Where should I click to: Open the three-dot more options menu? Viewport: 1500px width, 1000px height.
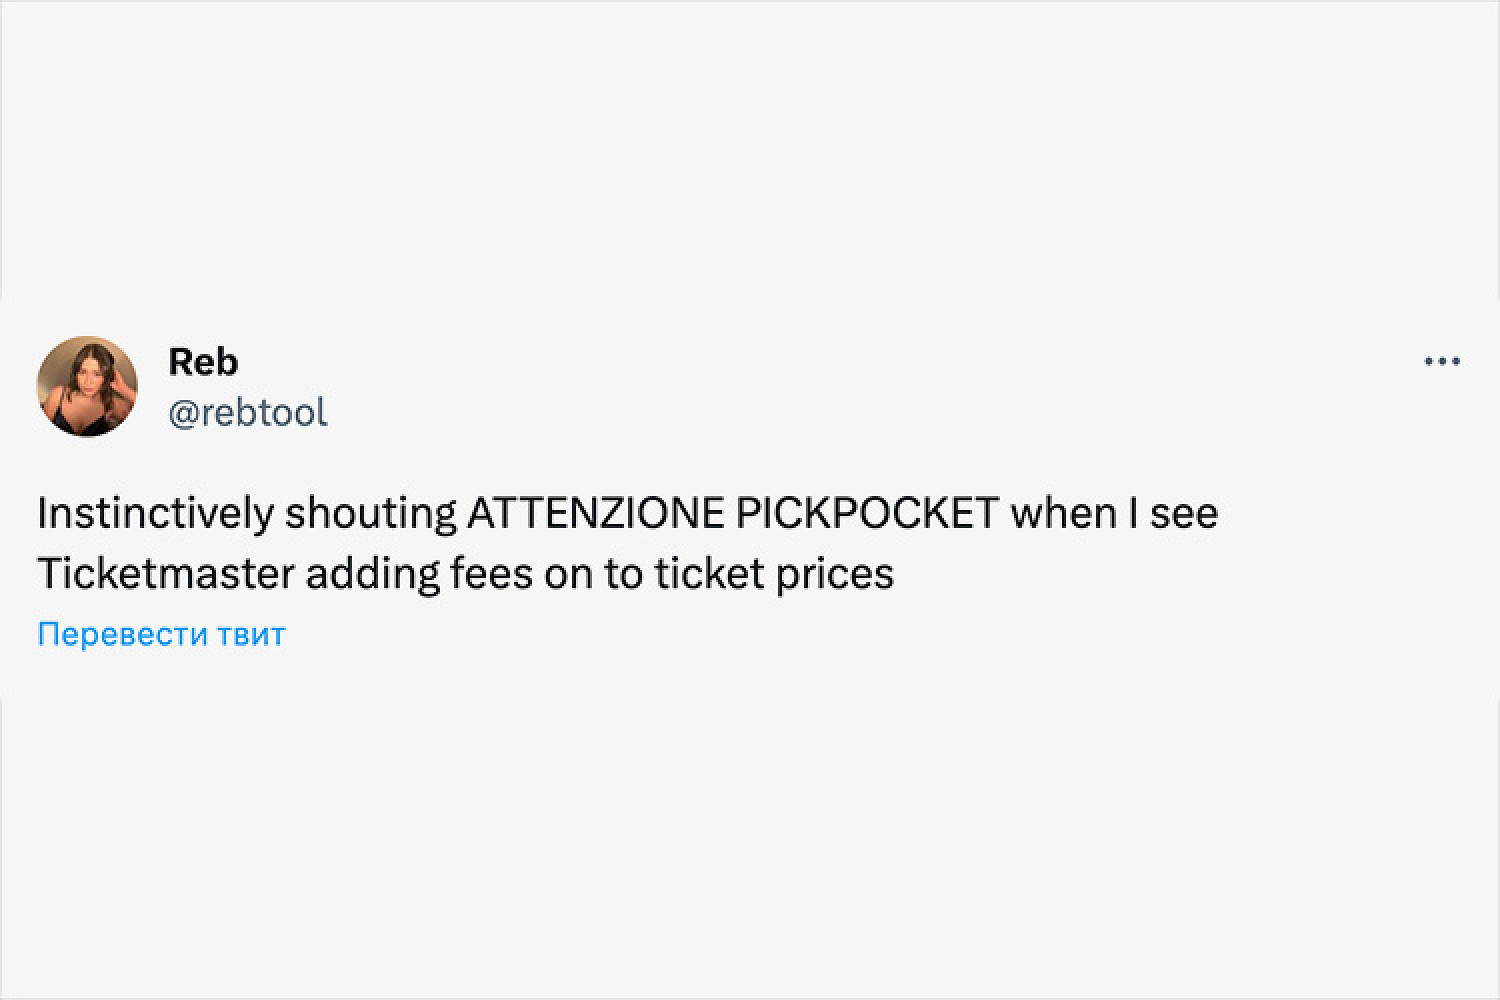click(x=1442, y=362)
